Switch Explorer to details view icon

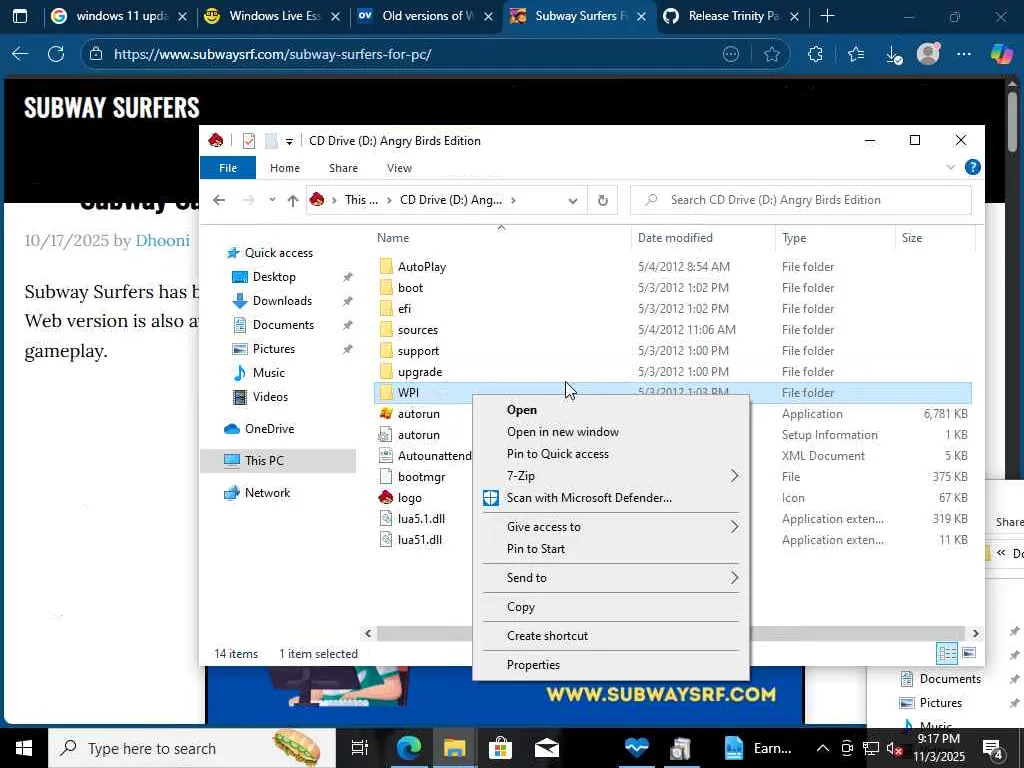click(x=947, y=652)
